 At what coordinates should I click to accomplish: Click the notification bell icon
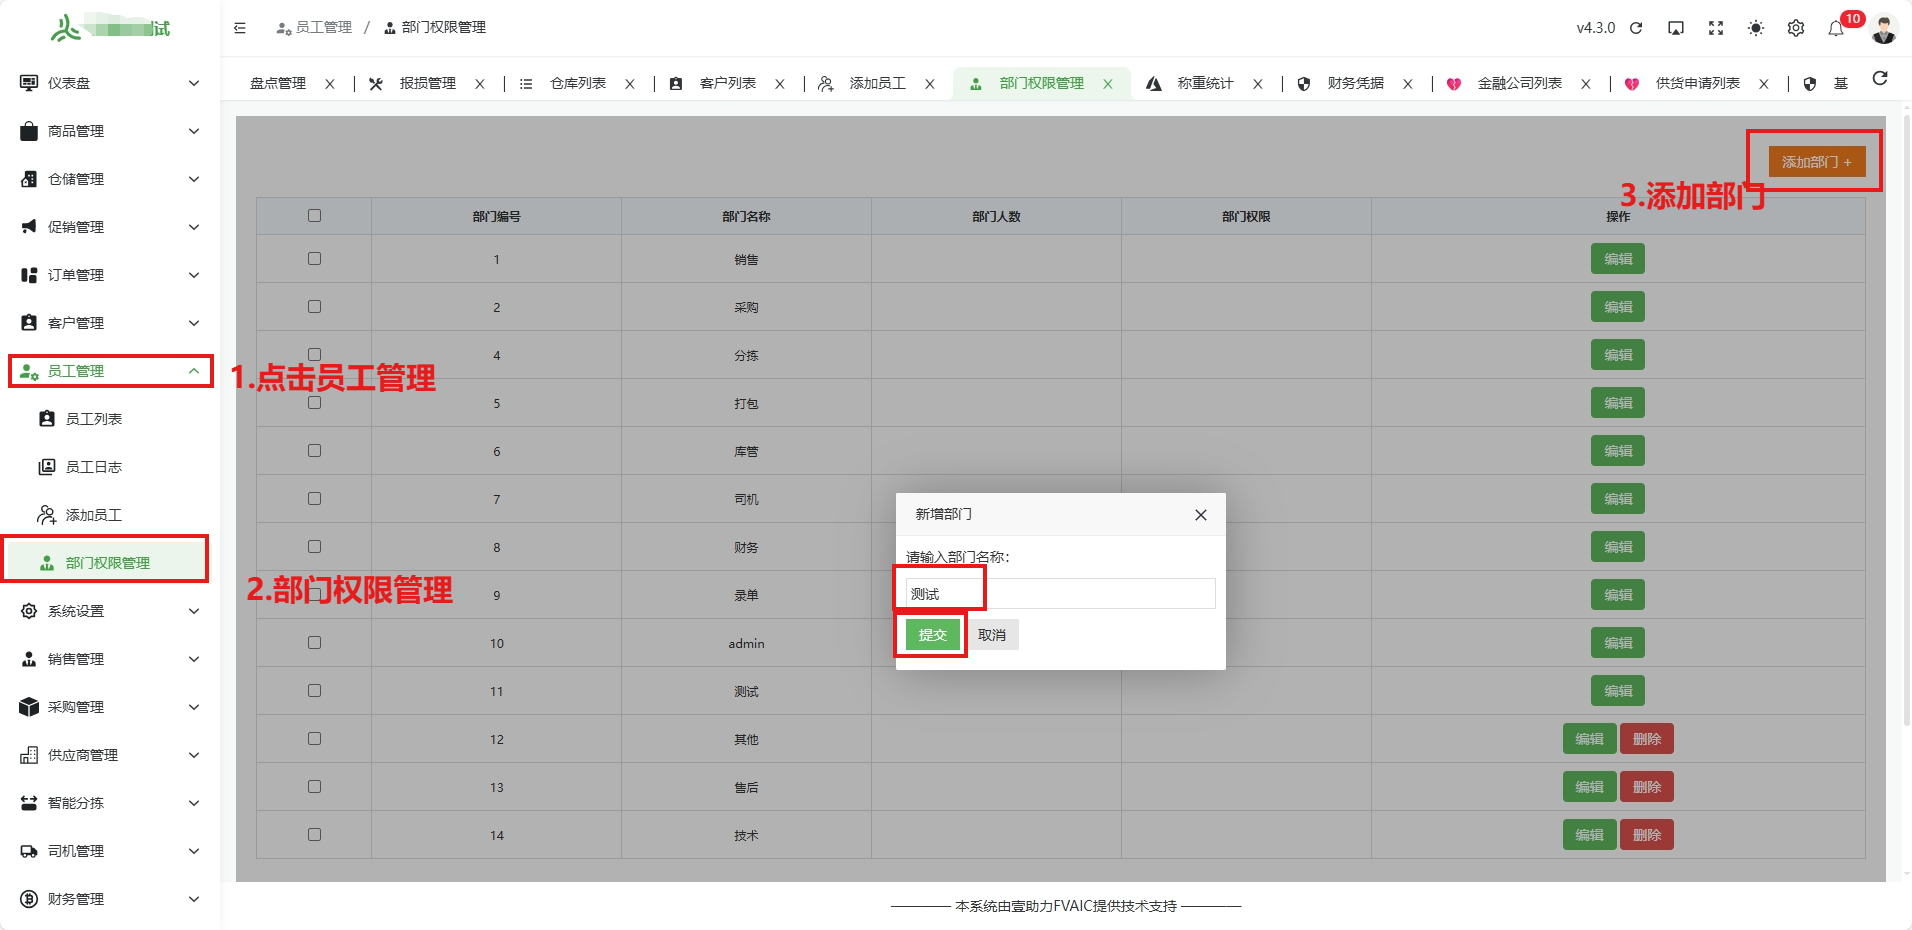(x=1836, y=28)
